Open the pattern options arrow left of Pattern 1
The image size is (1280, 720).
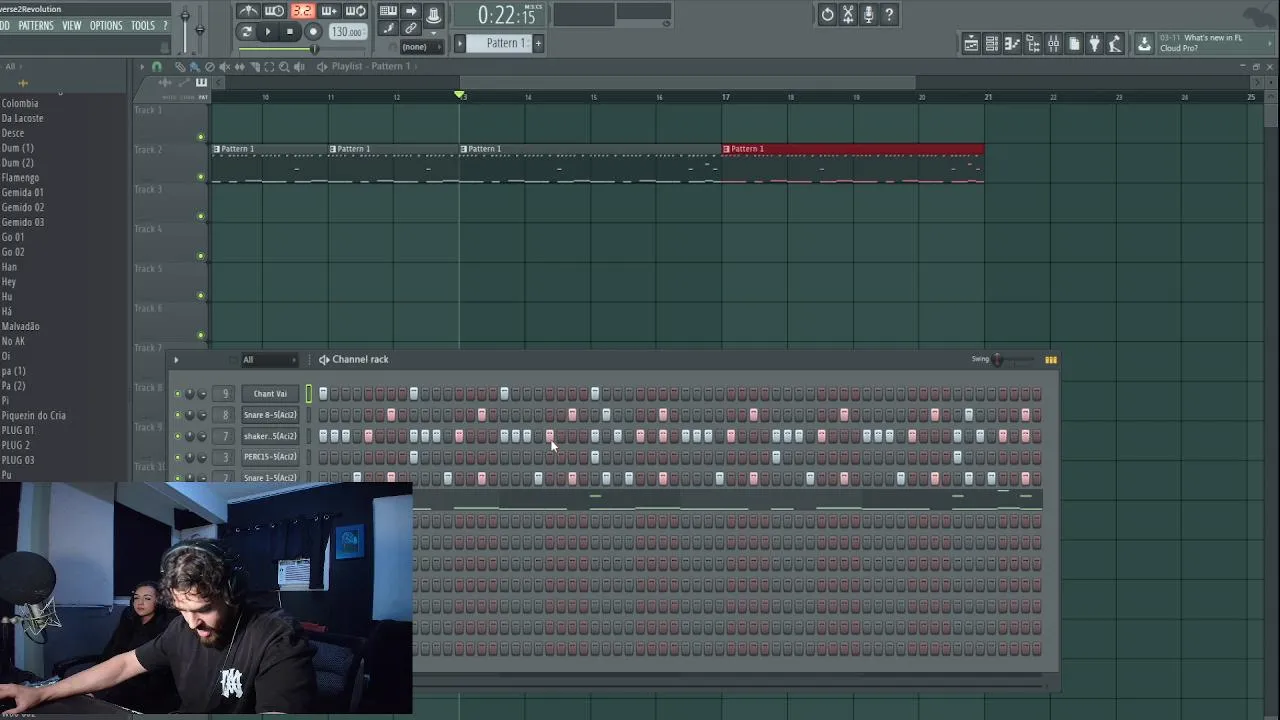tap(460, 43)
